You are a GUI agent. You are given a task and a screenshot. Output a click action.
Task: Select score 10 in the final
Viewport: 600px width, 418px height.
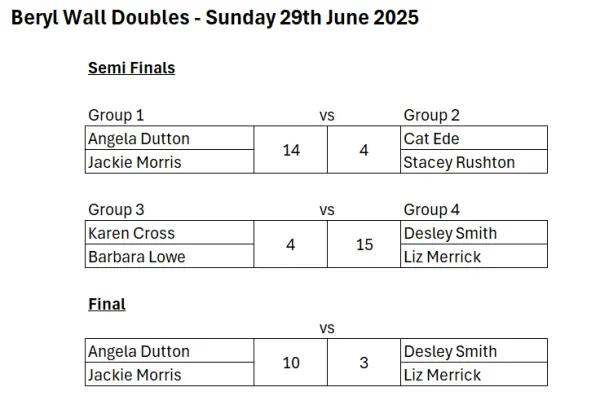point(291,362)
